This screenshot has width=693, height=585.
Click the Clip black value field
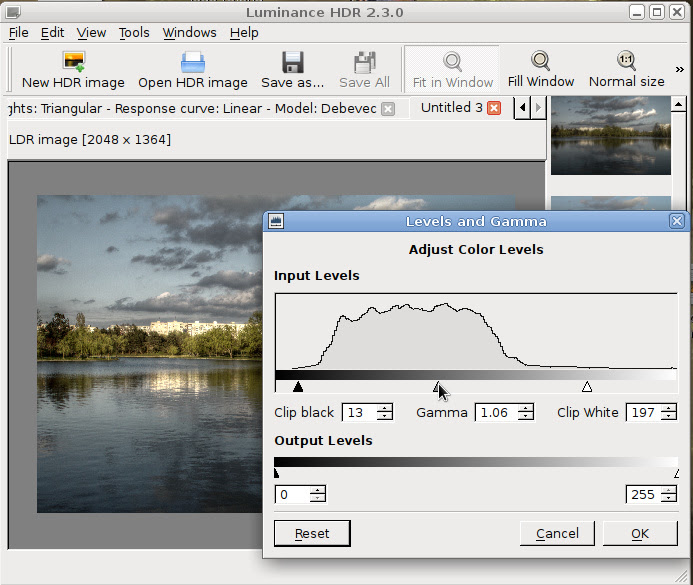(x=360, y=413)
